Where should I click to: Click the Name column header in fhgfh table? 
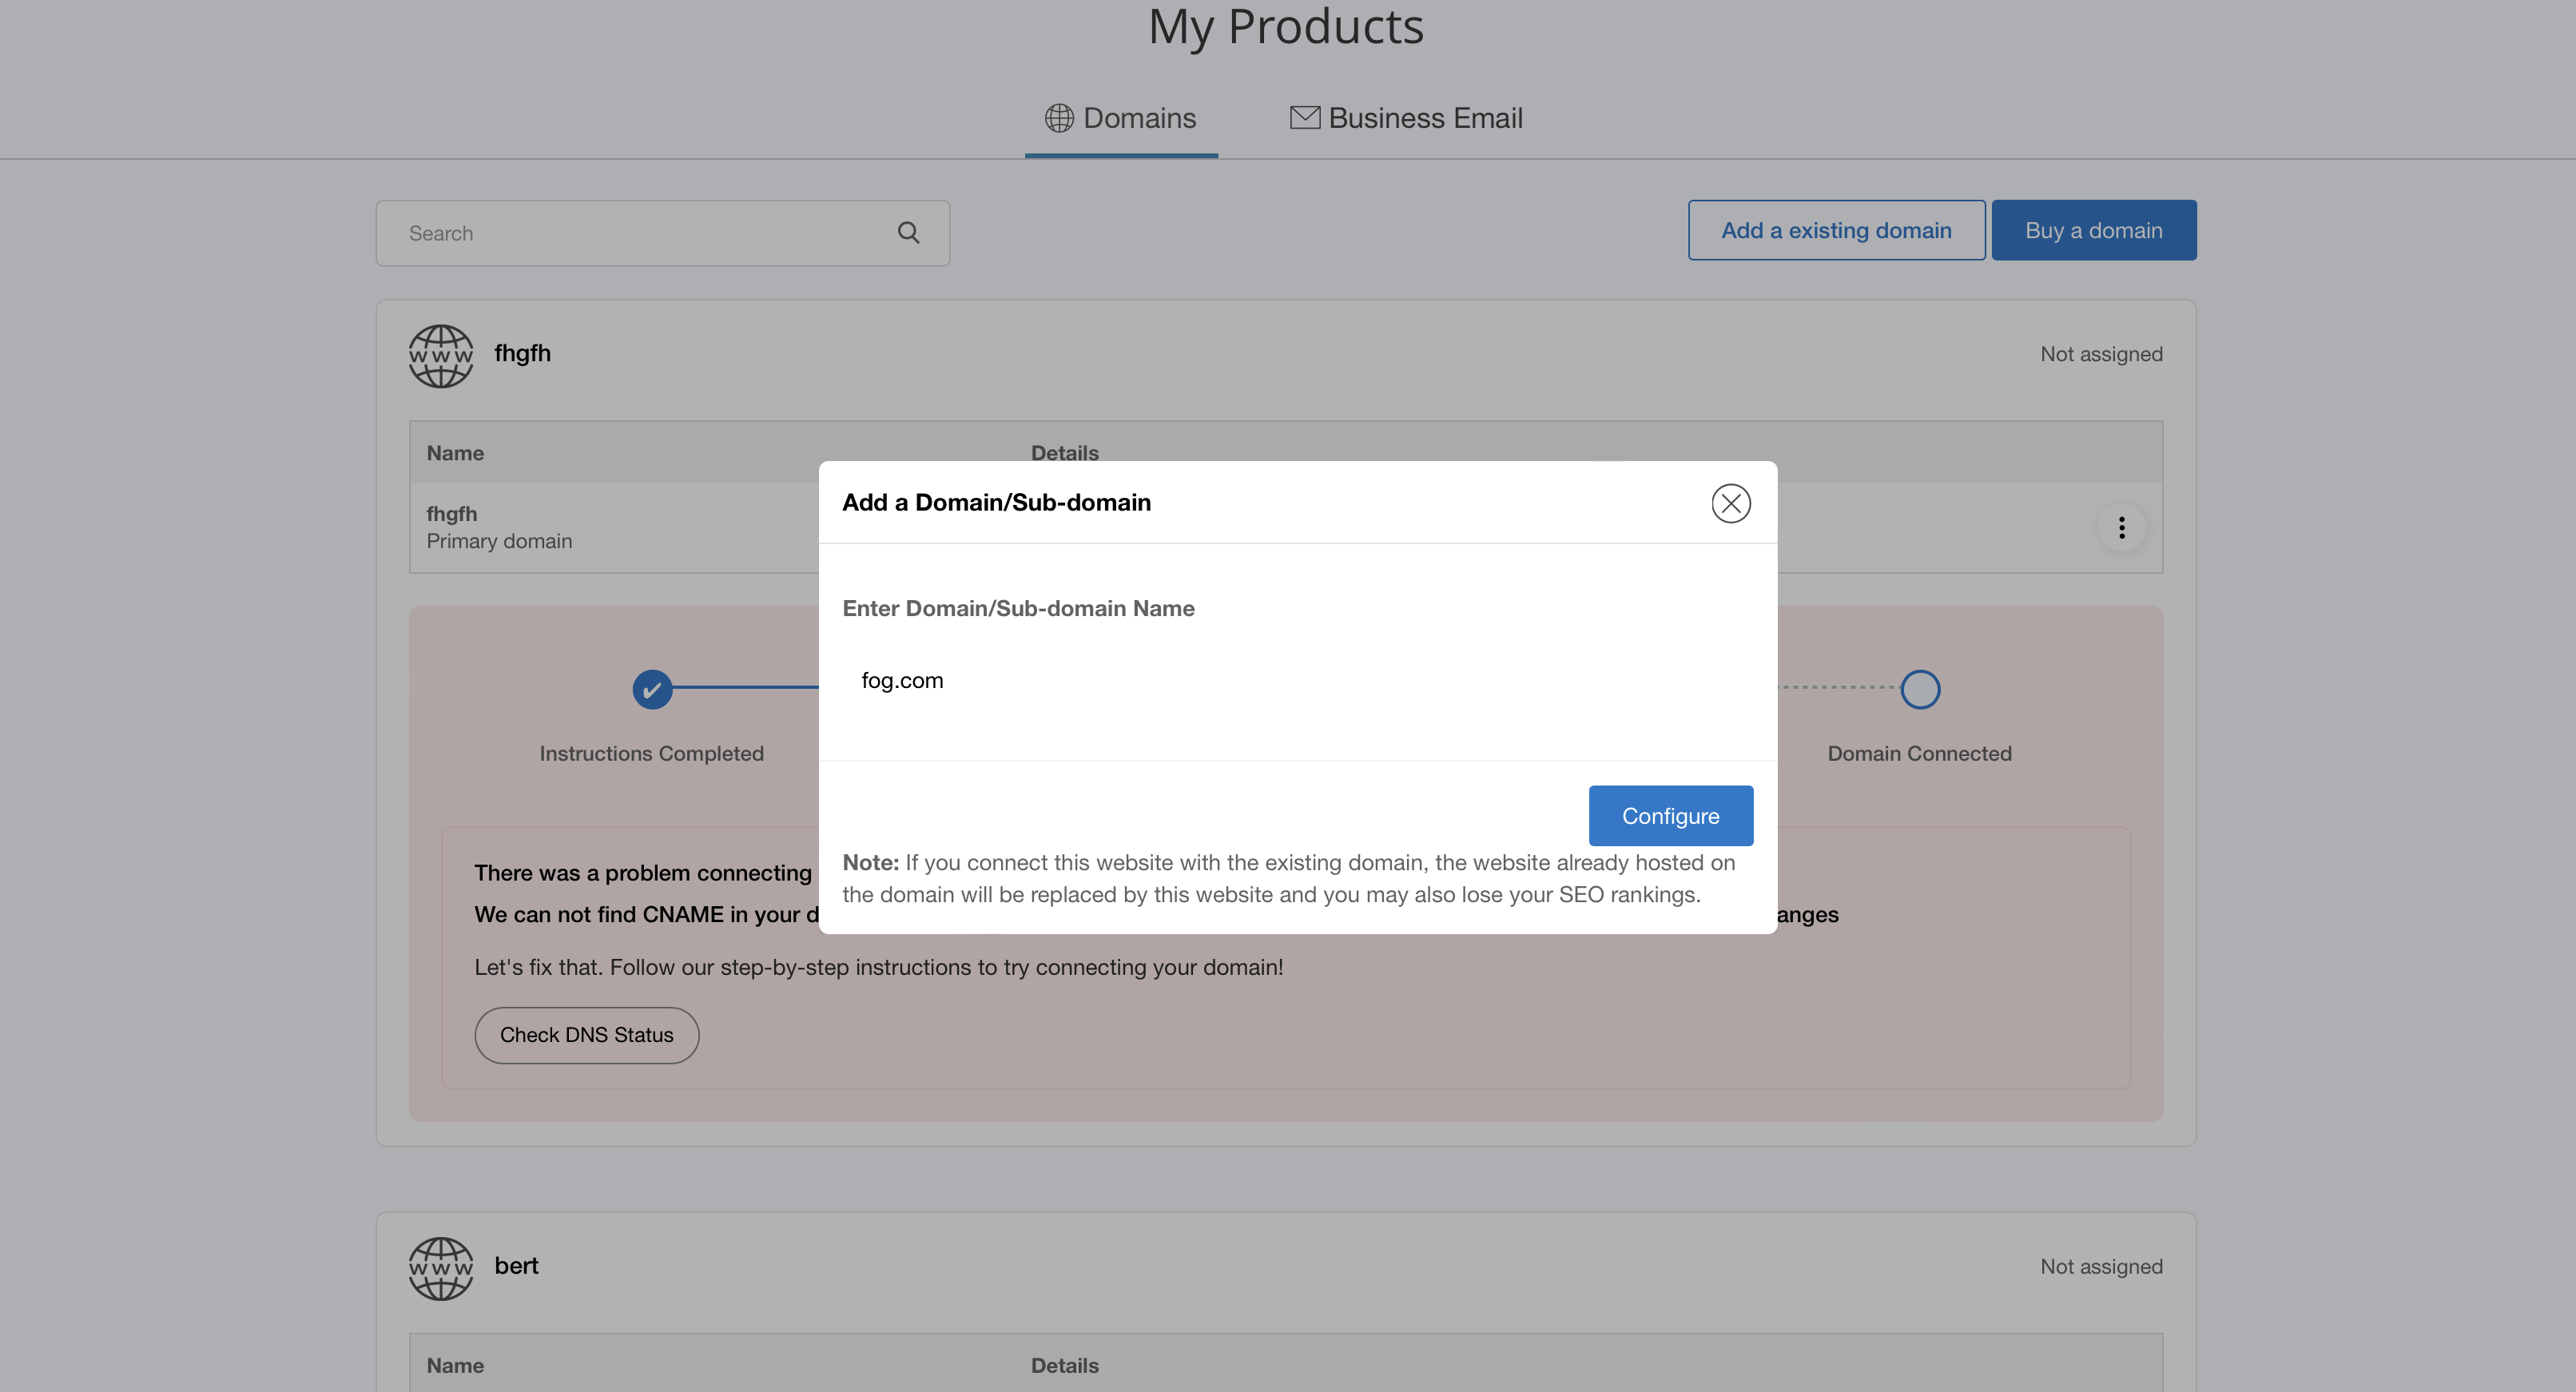(x=455, y=453)
